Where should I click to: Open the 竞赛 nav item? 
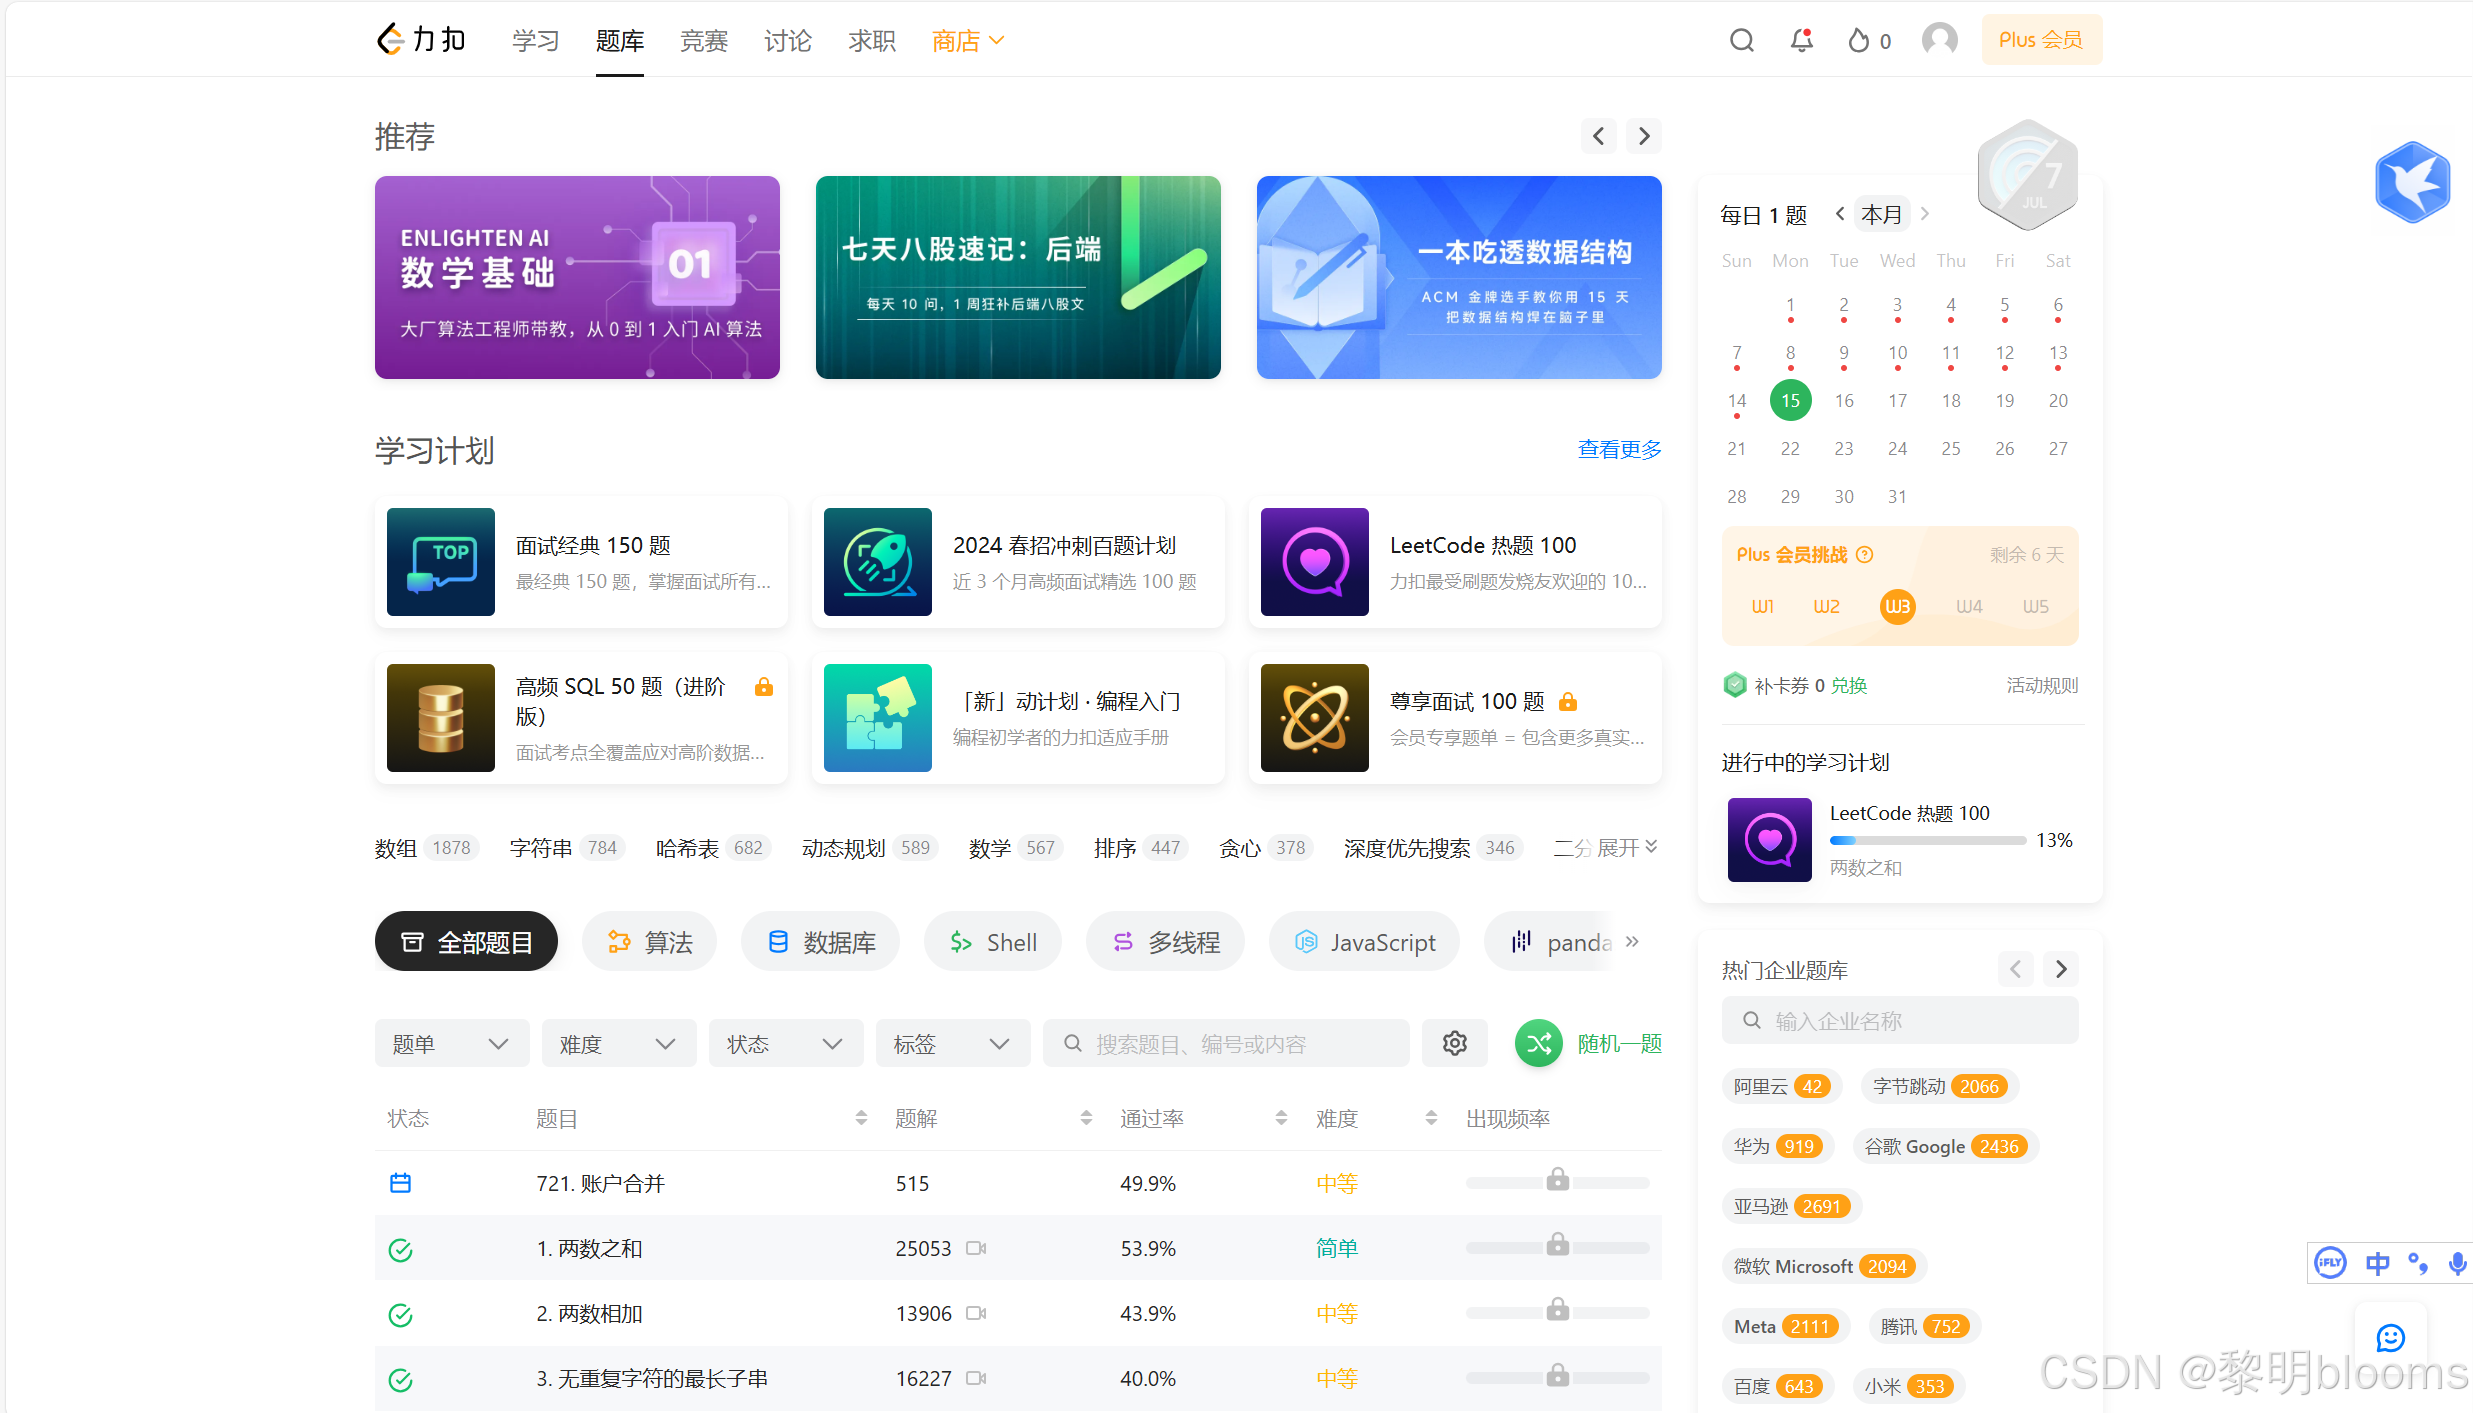[x=704, y=40]
